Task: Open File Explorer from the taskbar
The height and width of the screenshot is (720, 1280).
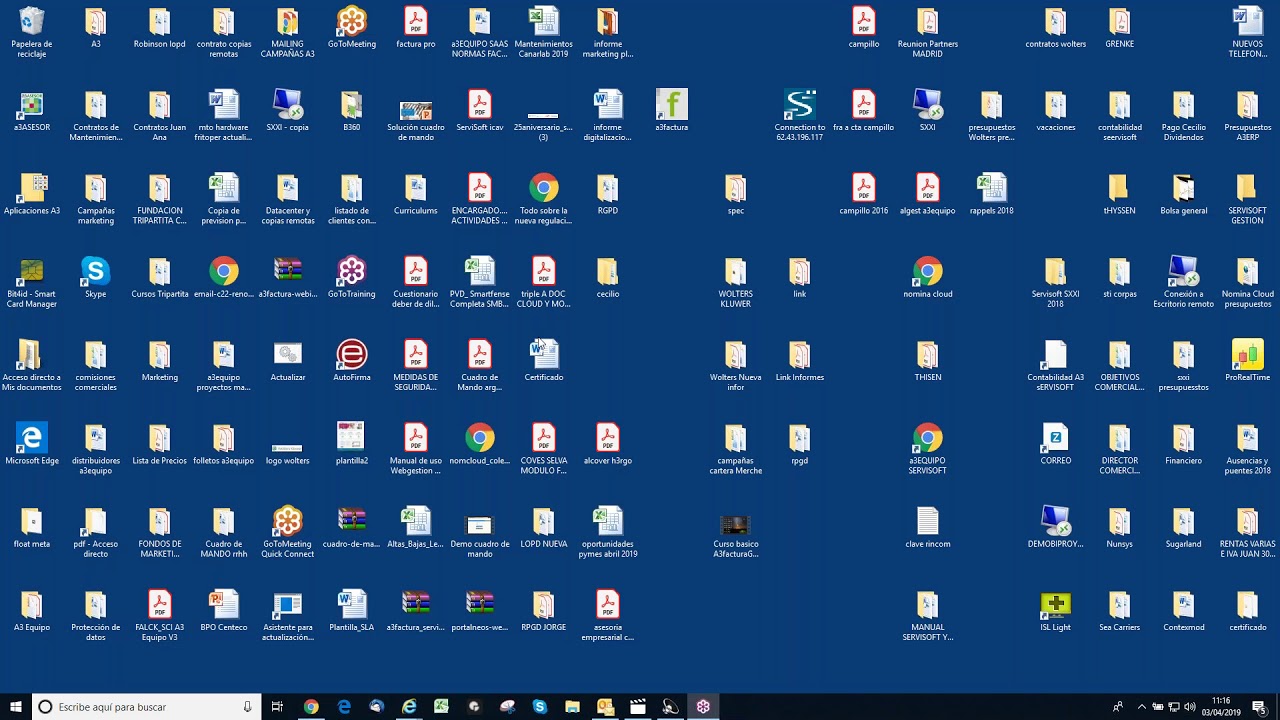Action: pos(572,707)
